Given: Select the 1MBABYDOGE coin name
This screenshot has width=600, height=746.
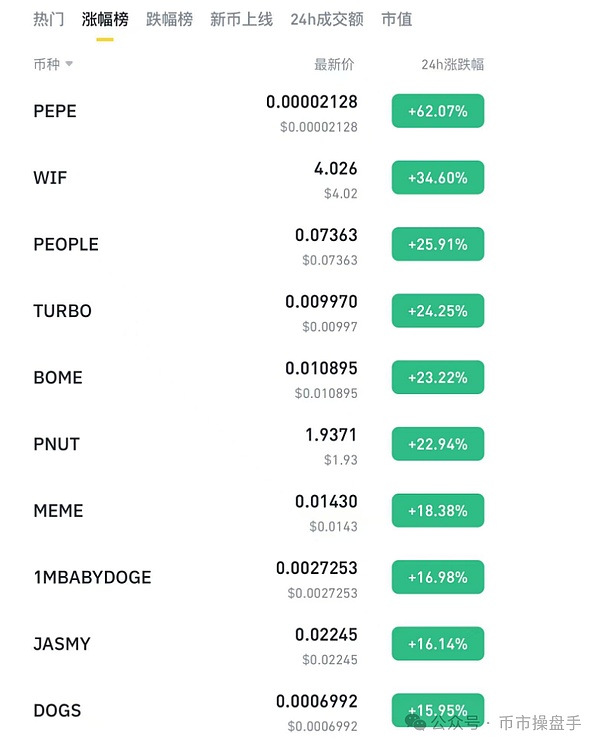Looking at the screenshot, I should point(92,578).
